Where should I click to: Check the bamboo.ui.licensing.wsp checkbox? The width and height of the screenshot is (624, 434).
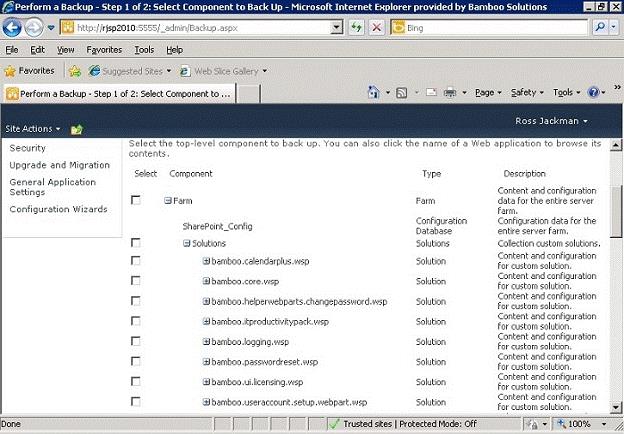point(136,381)
